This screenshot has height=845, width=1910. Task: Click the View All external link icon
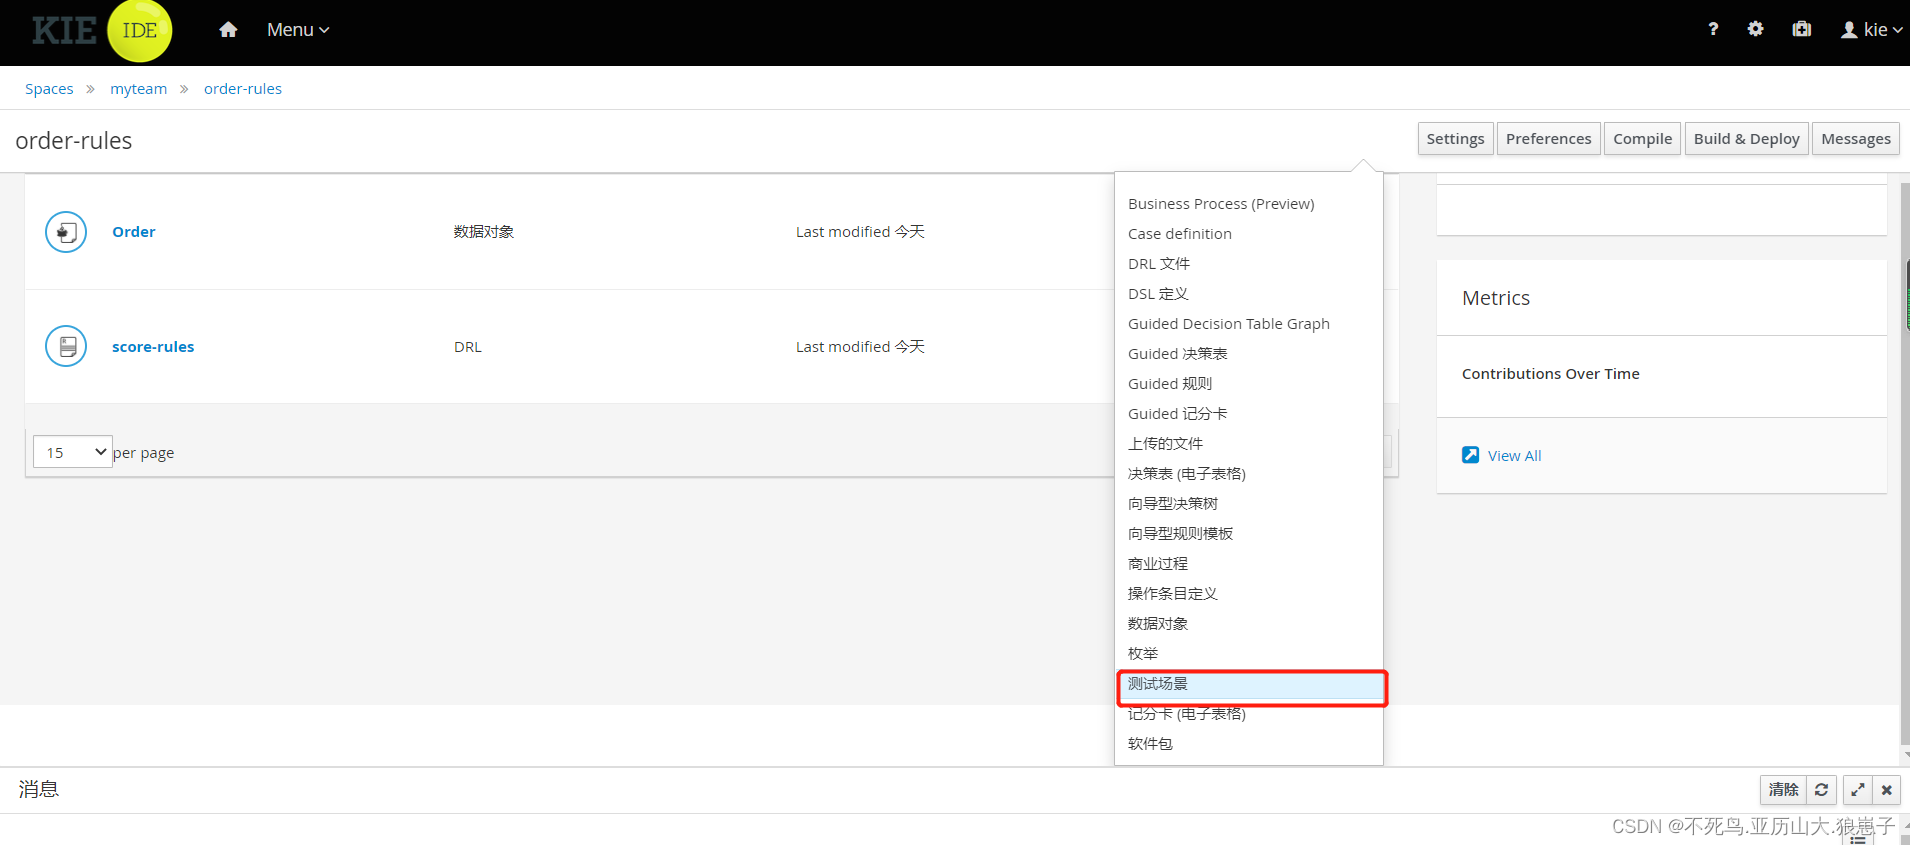point(1470,455)
